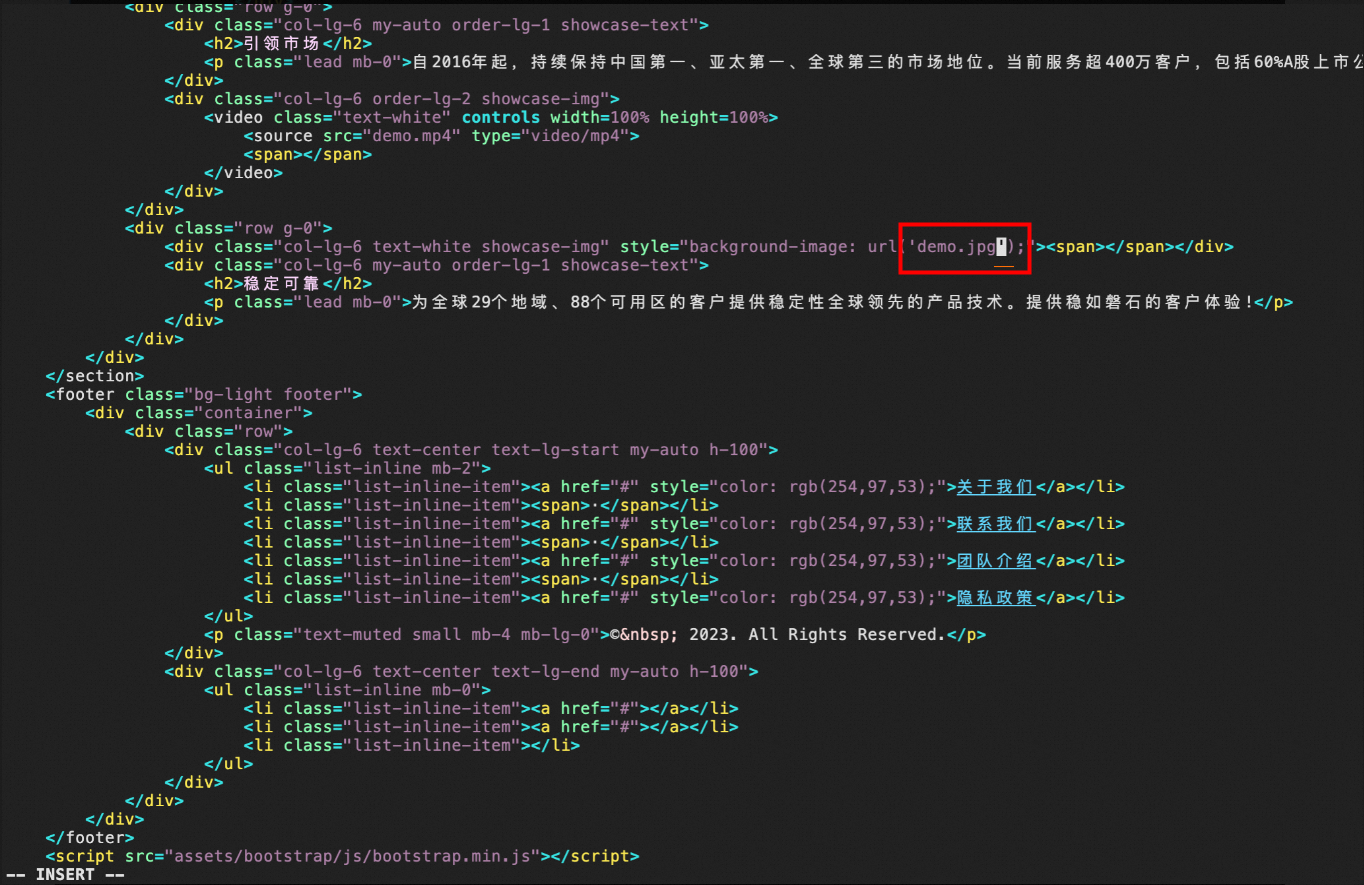The height and width of the screenshot is (885, 1364).
Task: Click the 2023. All Rights Reserved text
Action: [x=817, y=635]
